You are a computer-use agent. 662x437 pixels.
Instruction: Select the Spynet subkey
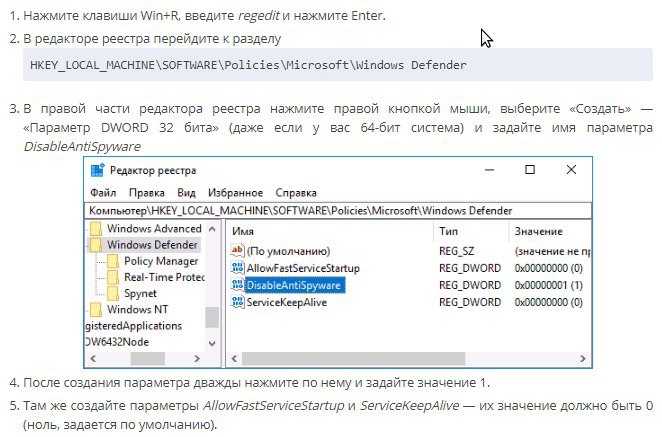point(140,293)
